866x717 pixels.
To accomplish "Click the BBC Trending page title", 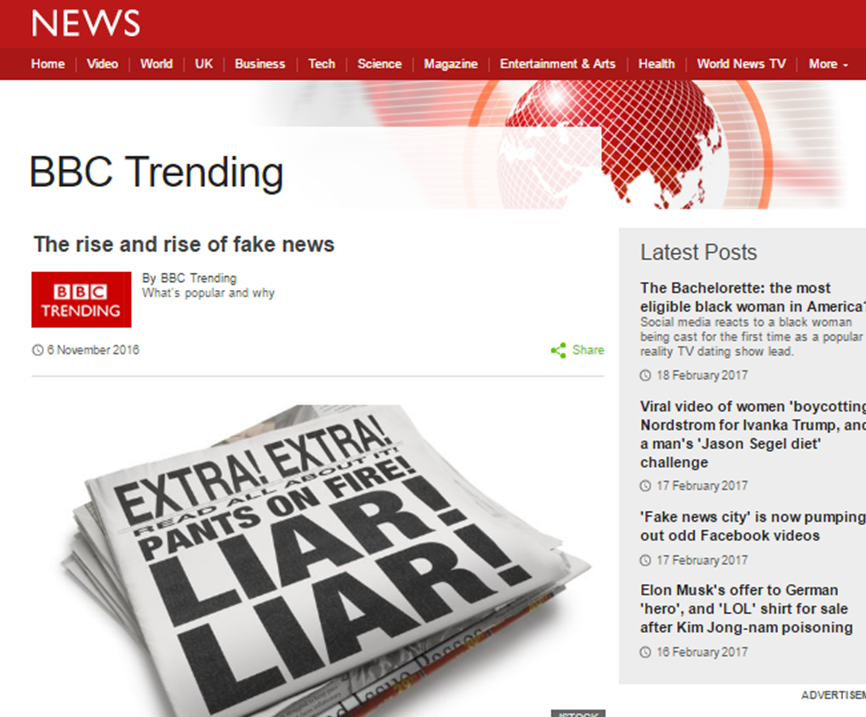I will point(156,172).
